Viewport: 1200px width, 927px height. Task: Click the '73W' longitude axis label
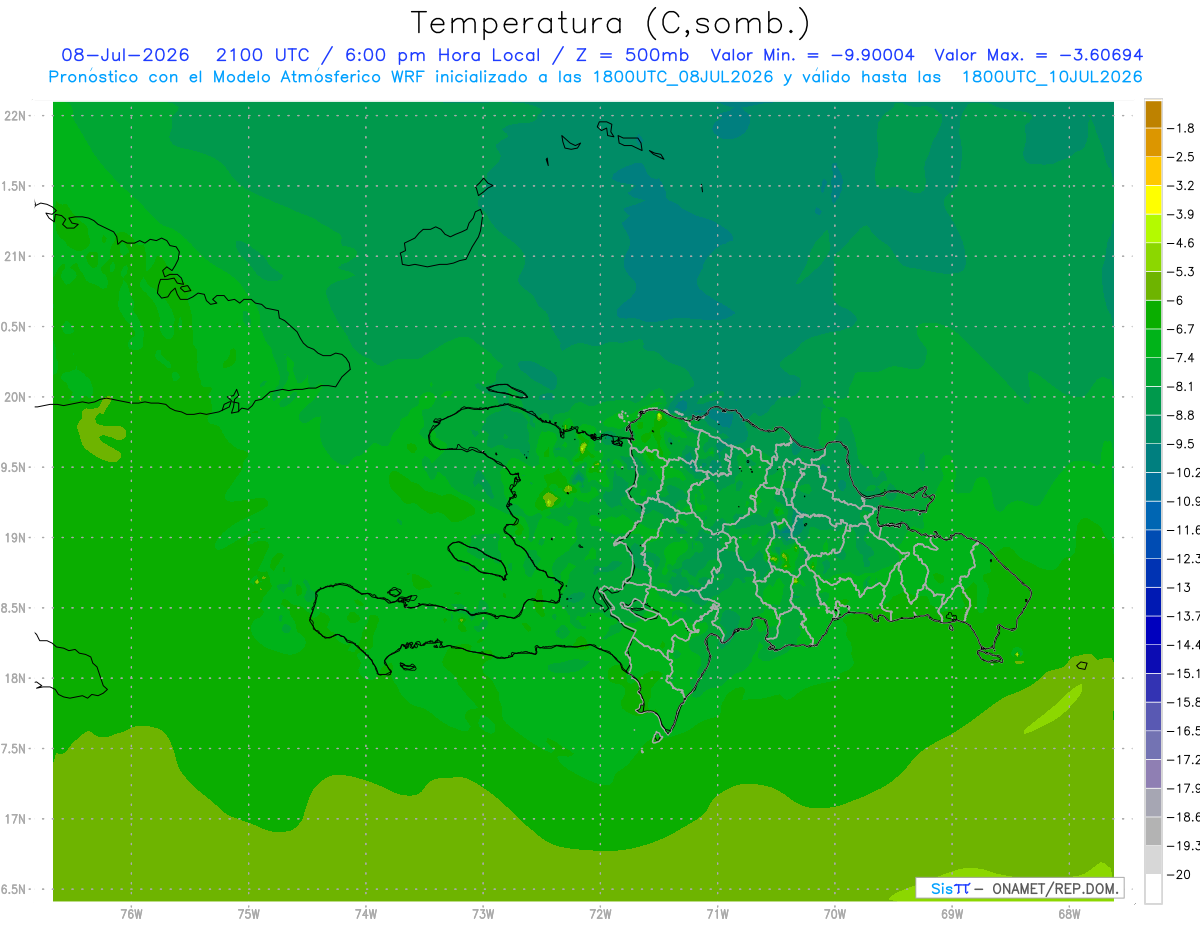click(483, 914)
